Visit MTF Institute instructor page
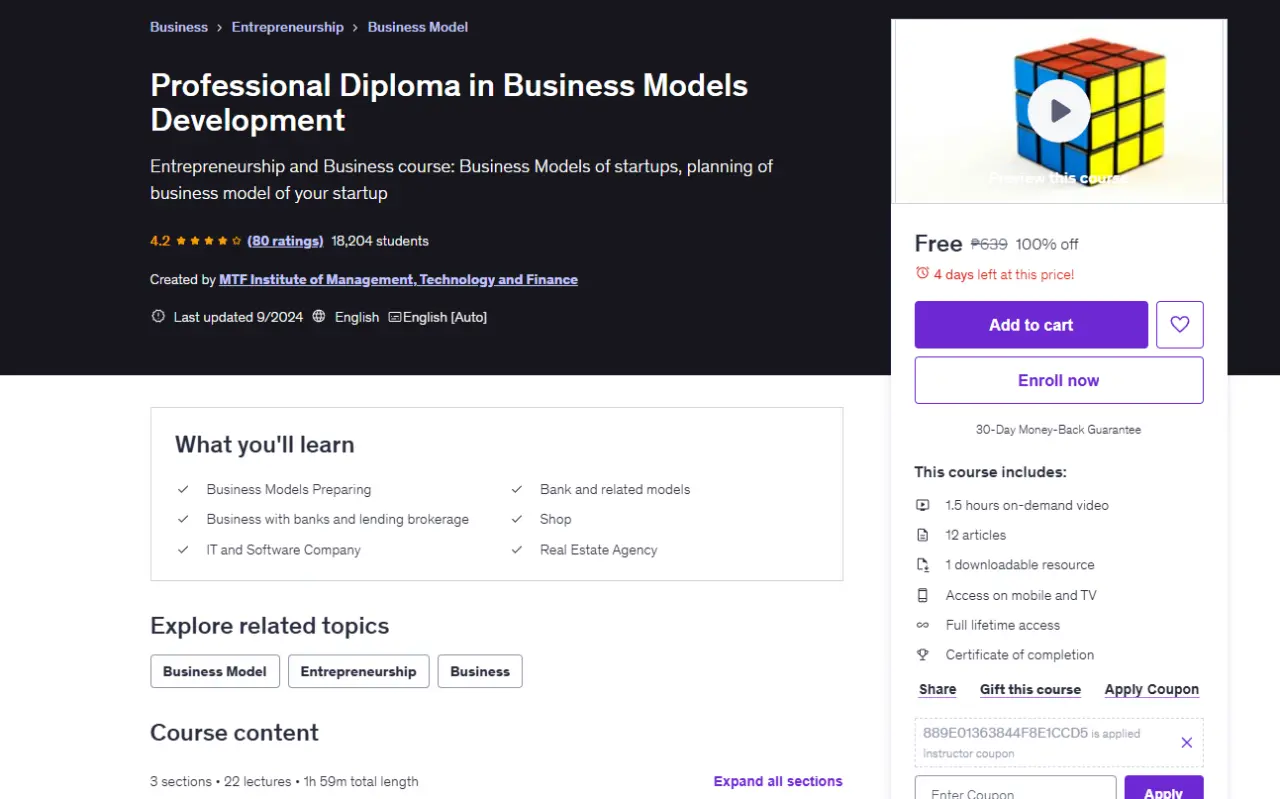Screen dimensions: 1280x799 (x=398, y=280)
